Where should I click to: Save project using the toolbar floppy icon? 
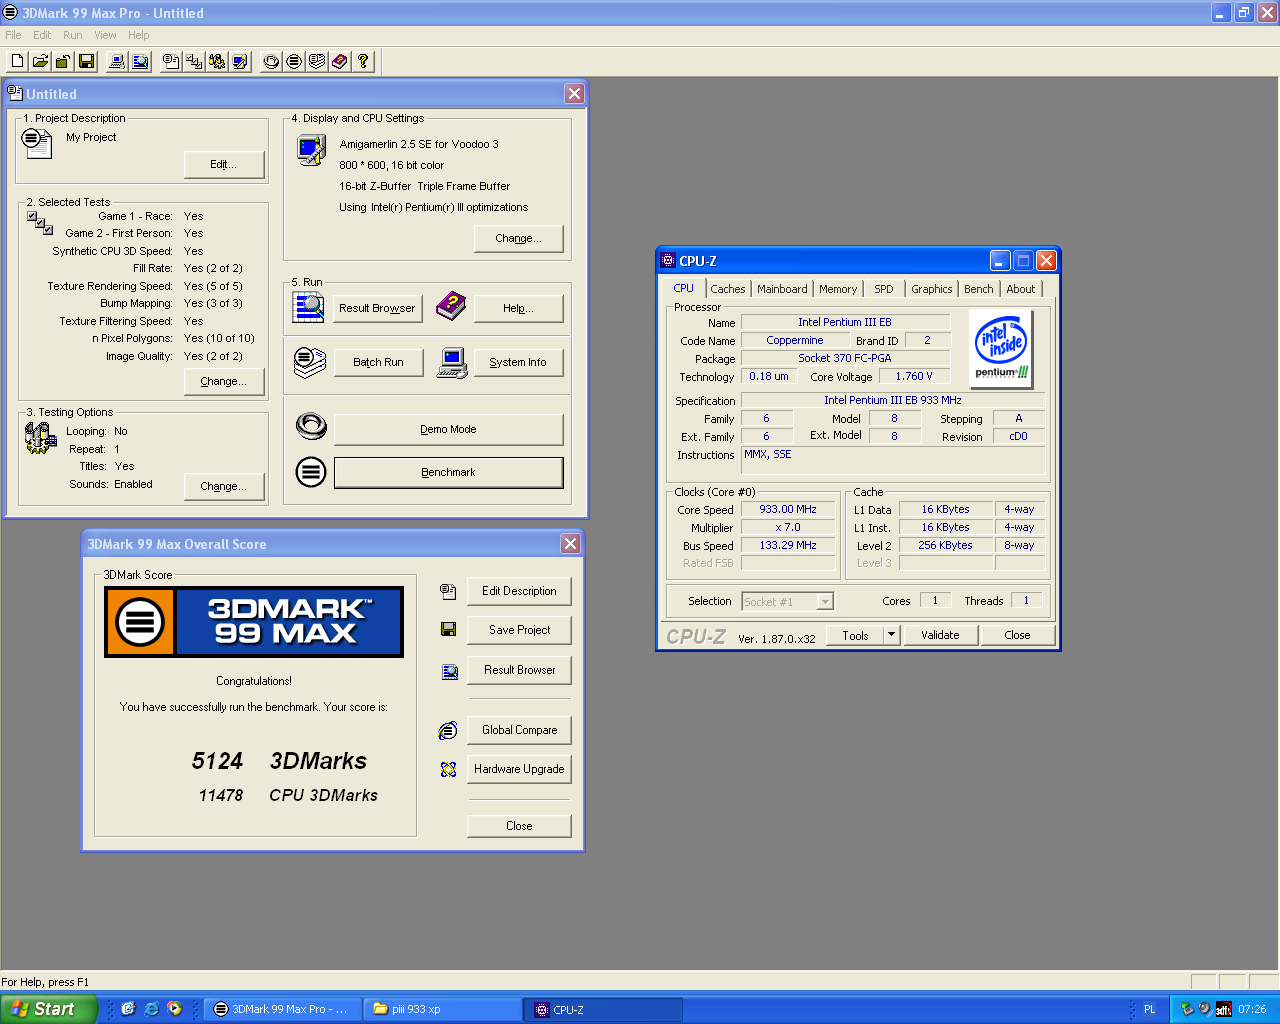(x=87, y=61)
